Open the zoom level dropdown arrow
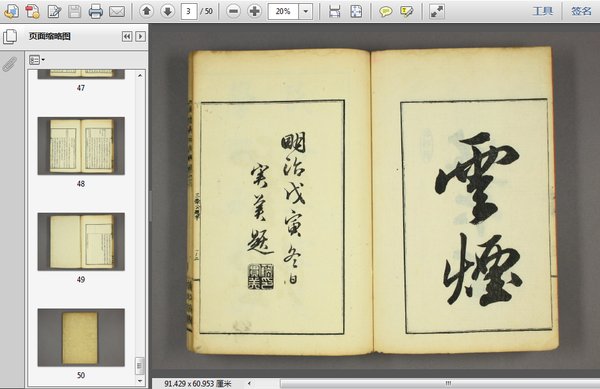Screen dimensions: 600x389 tap(305, 11)
